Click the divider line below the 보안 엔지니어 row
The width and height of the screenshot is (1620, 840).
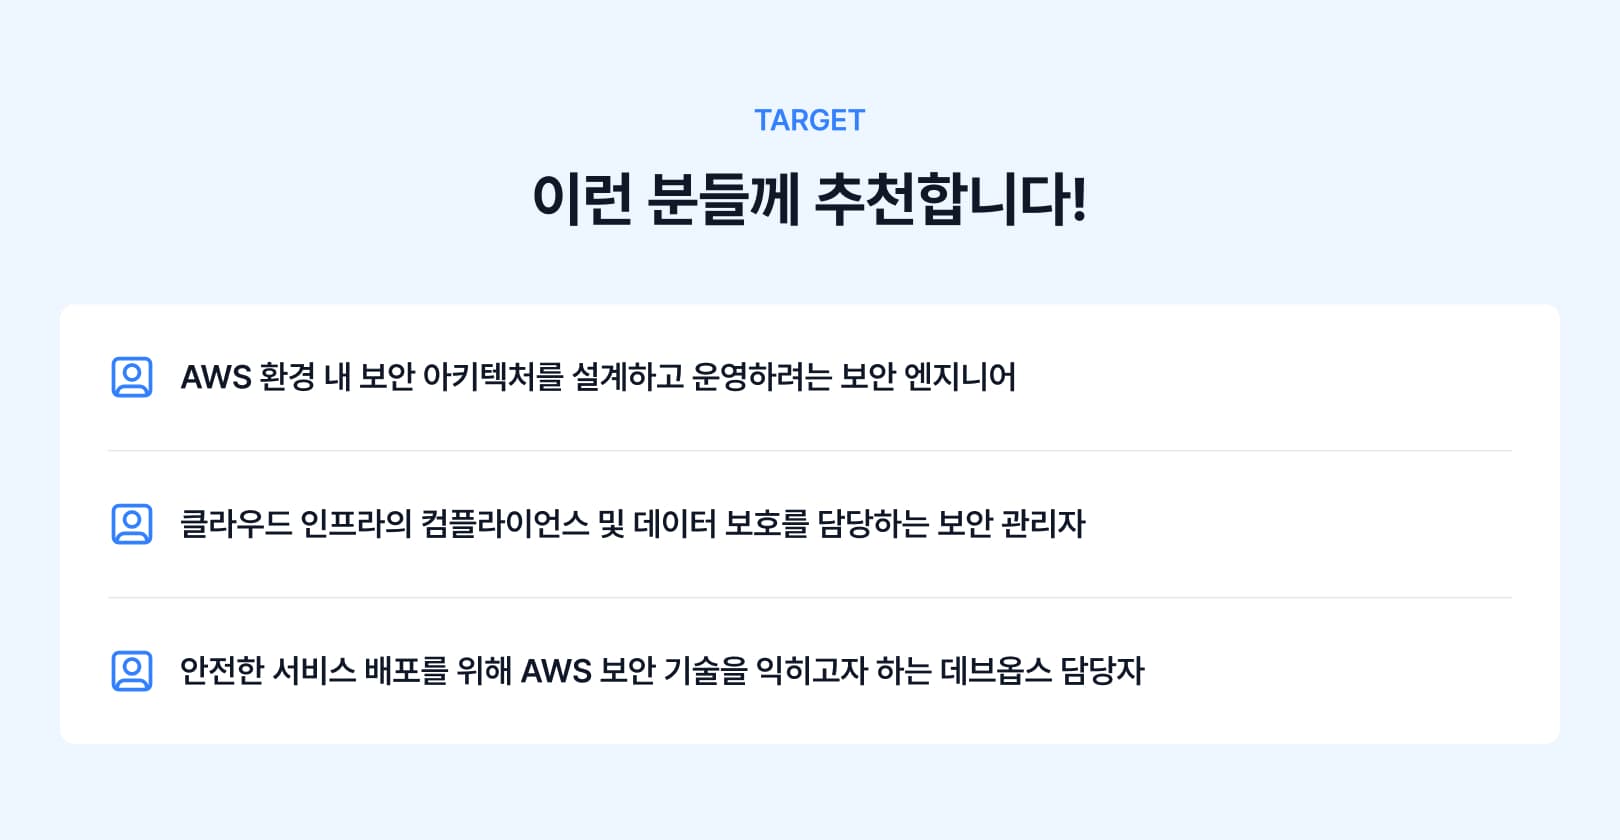point(810,451)
